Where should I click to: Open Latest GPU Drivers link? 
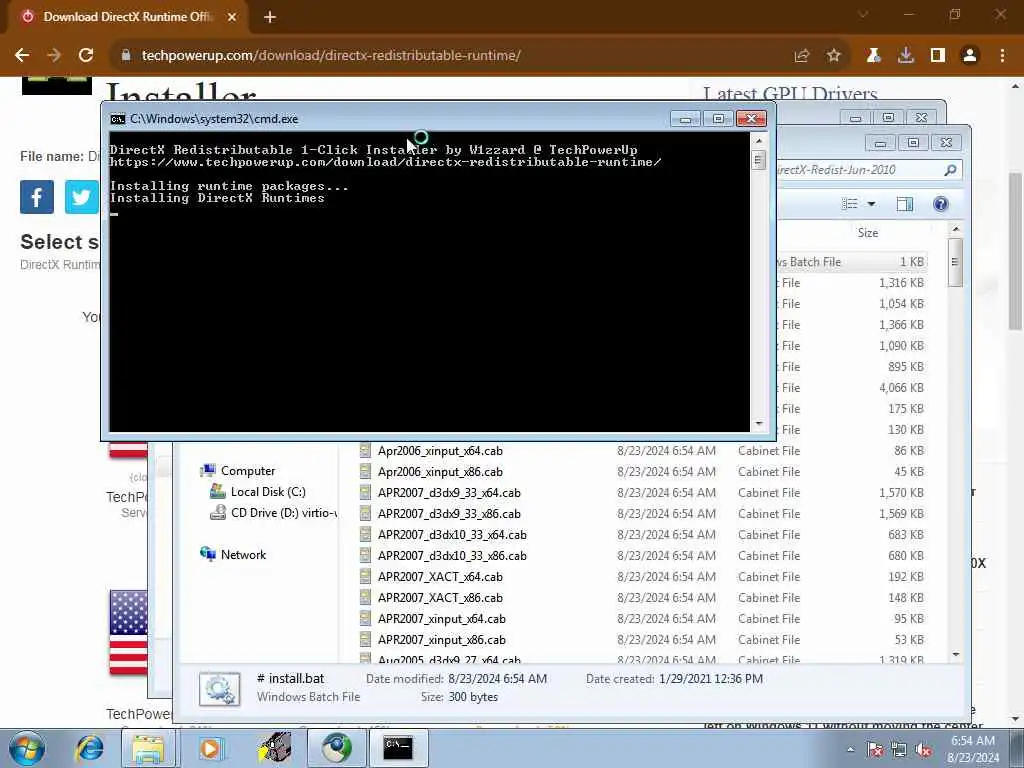point(790,94)
